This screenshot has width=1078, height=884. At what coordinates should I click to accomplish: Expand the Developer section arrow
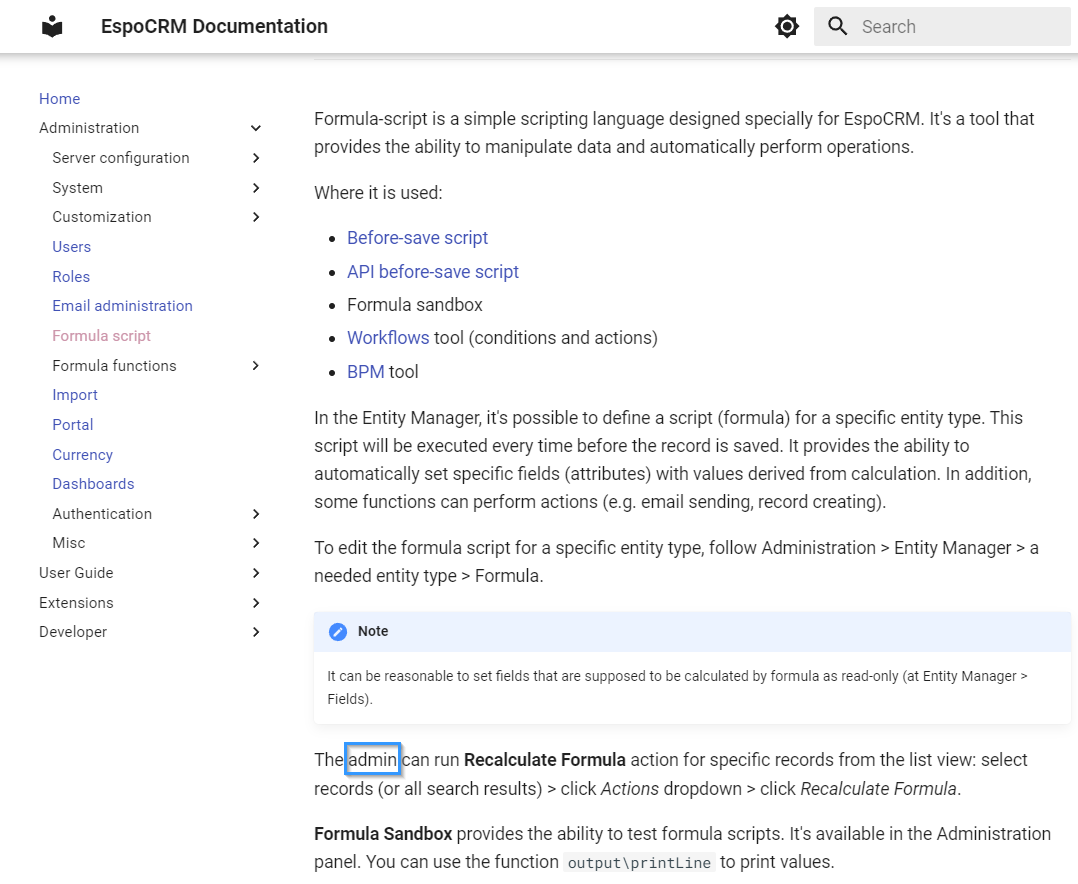(256, 632)
